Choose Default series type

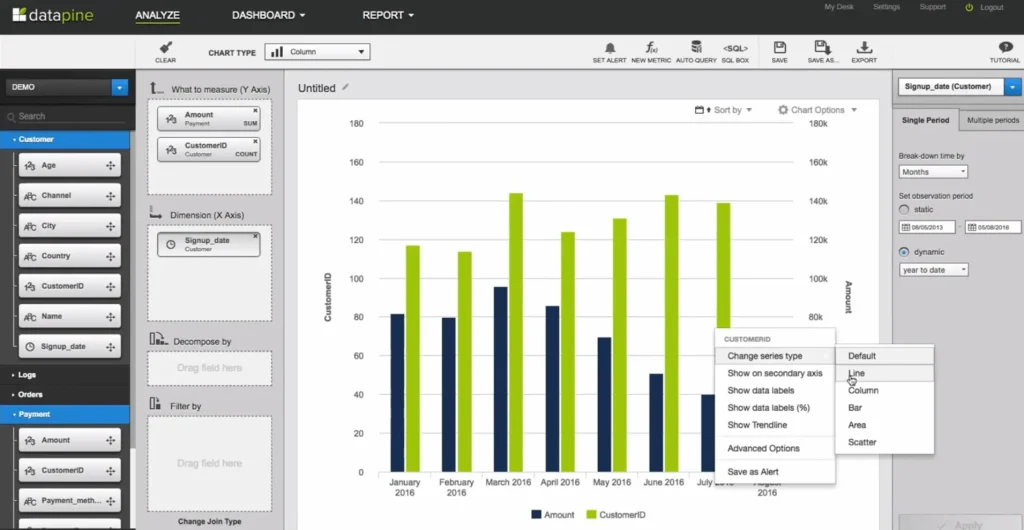point(885,356)
